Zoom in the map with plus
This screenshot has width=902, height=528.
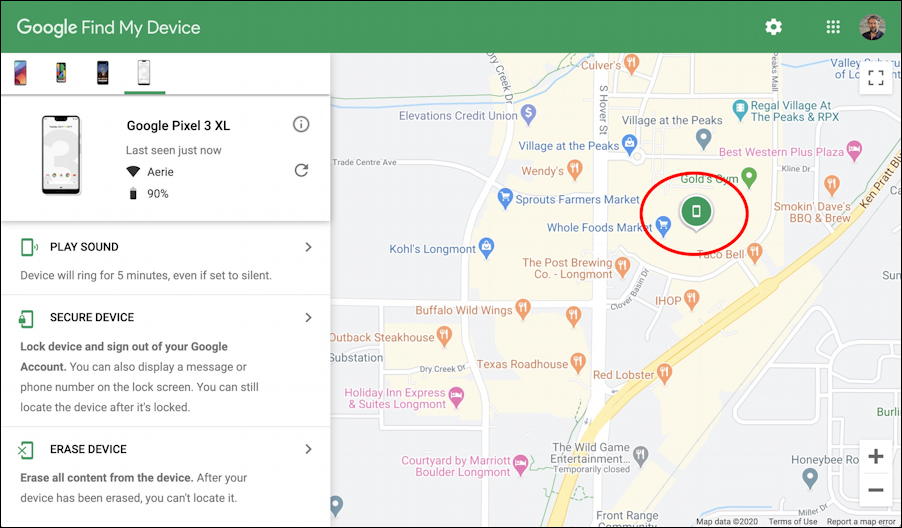click(876, 456)
